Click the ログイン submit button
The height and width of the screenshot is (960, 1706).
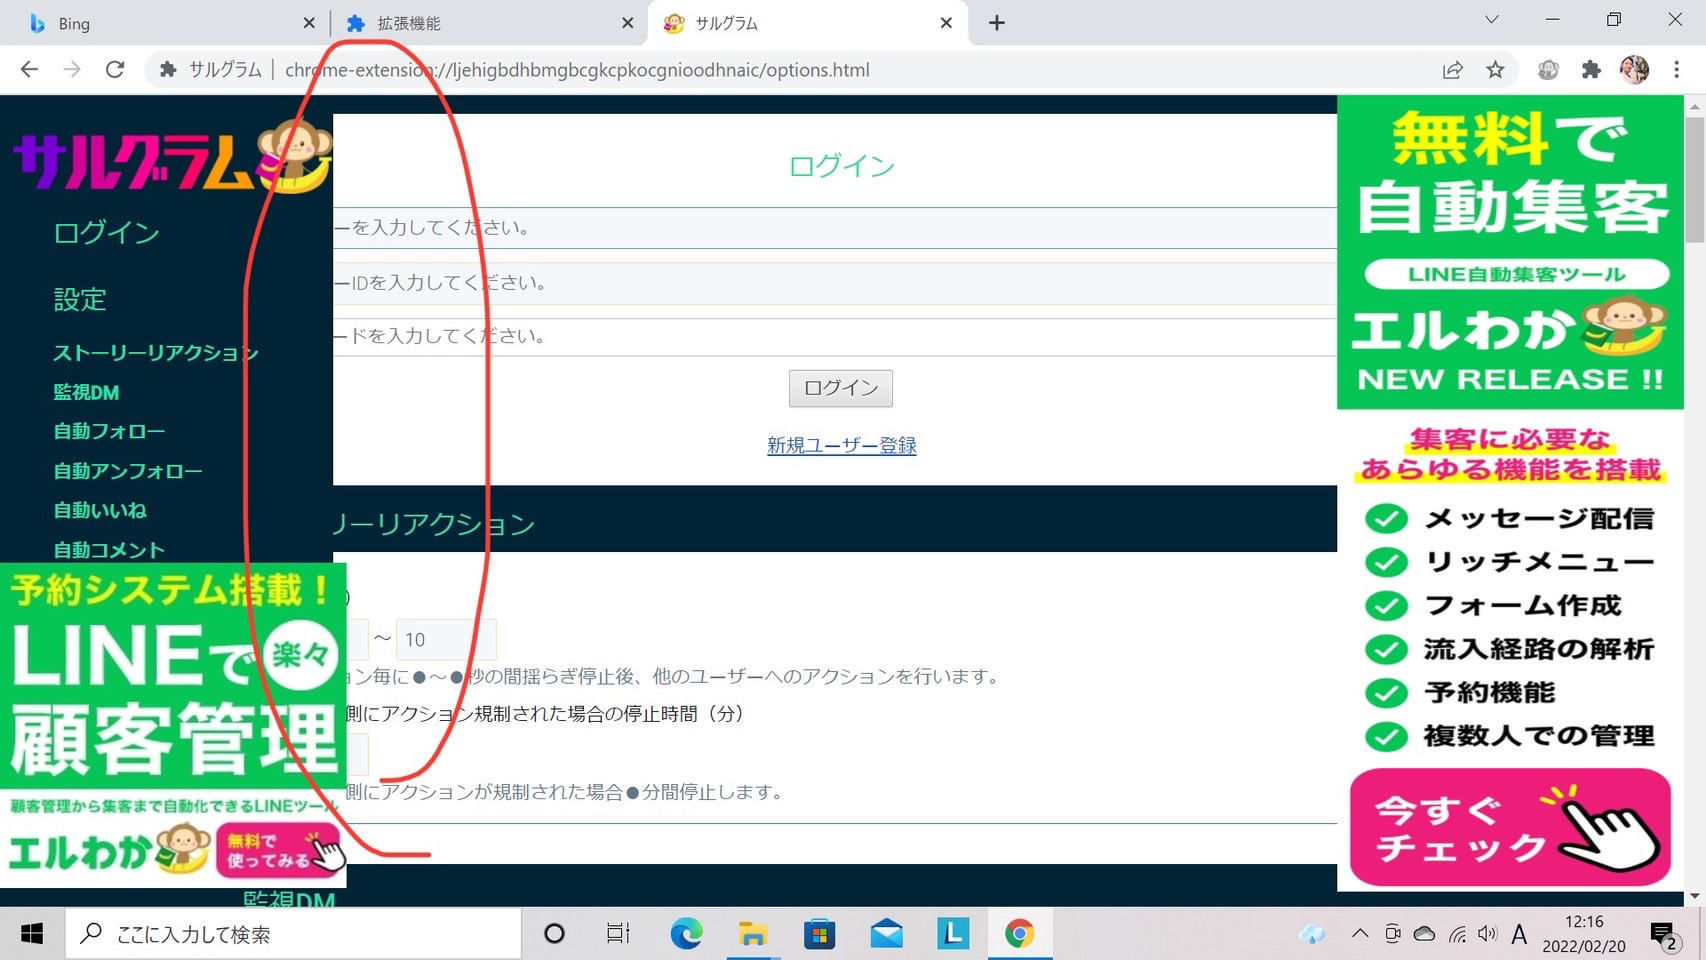pos(841,388)
